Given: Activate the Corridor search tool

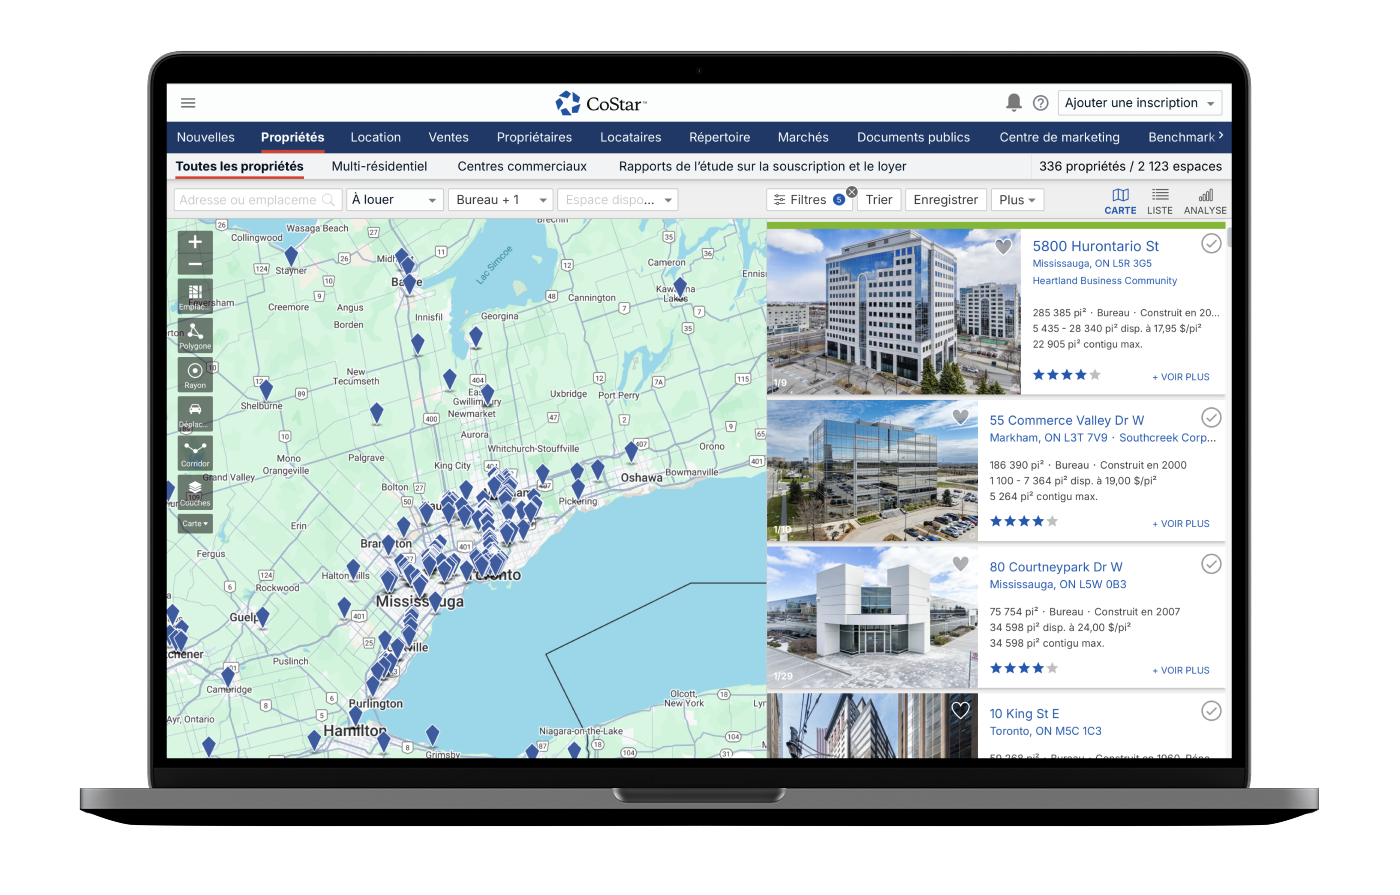Looking at the screenshot, I should 195,452.
